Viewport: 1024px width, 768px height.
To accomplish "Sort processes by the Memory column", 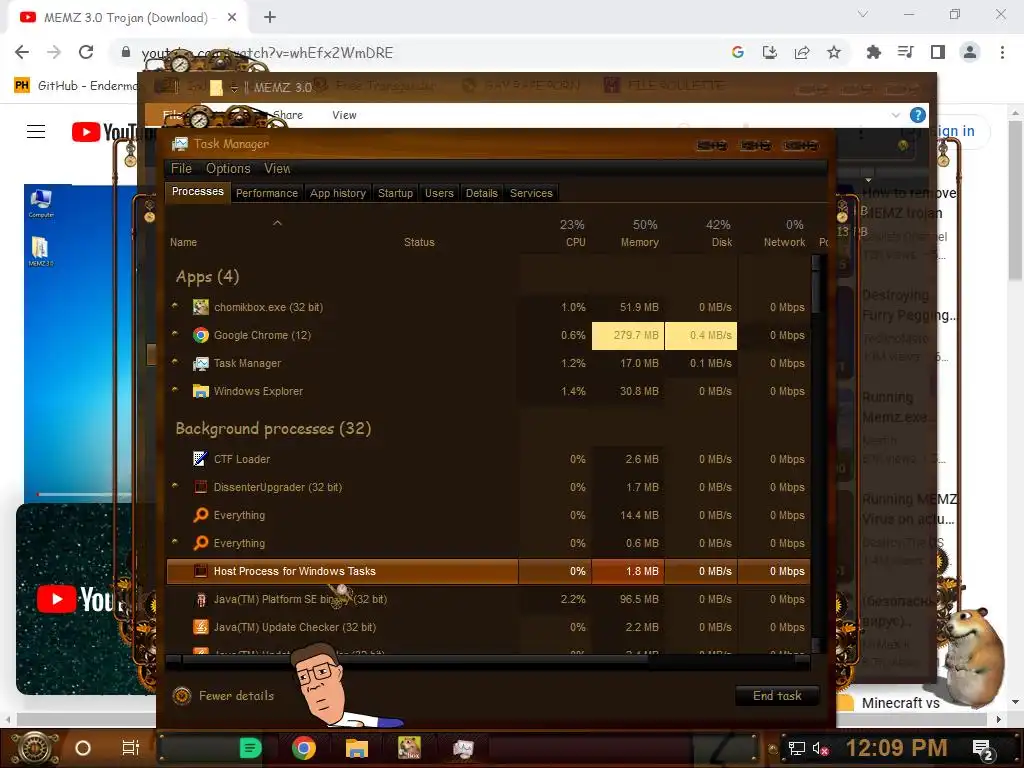I will [639, 233].
